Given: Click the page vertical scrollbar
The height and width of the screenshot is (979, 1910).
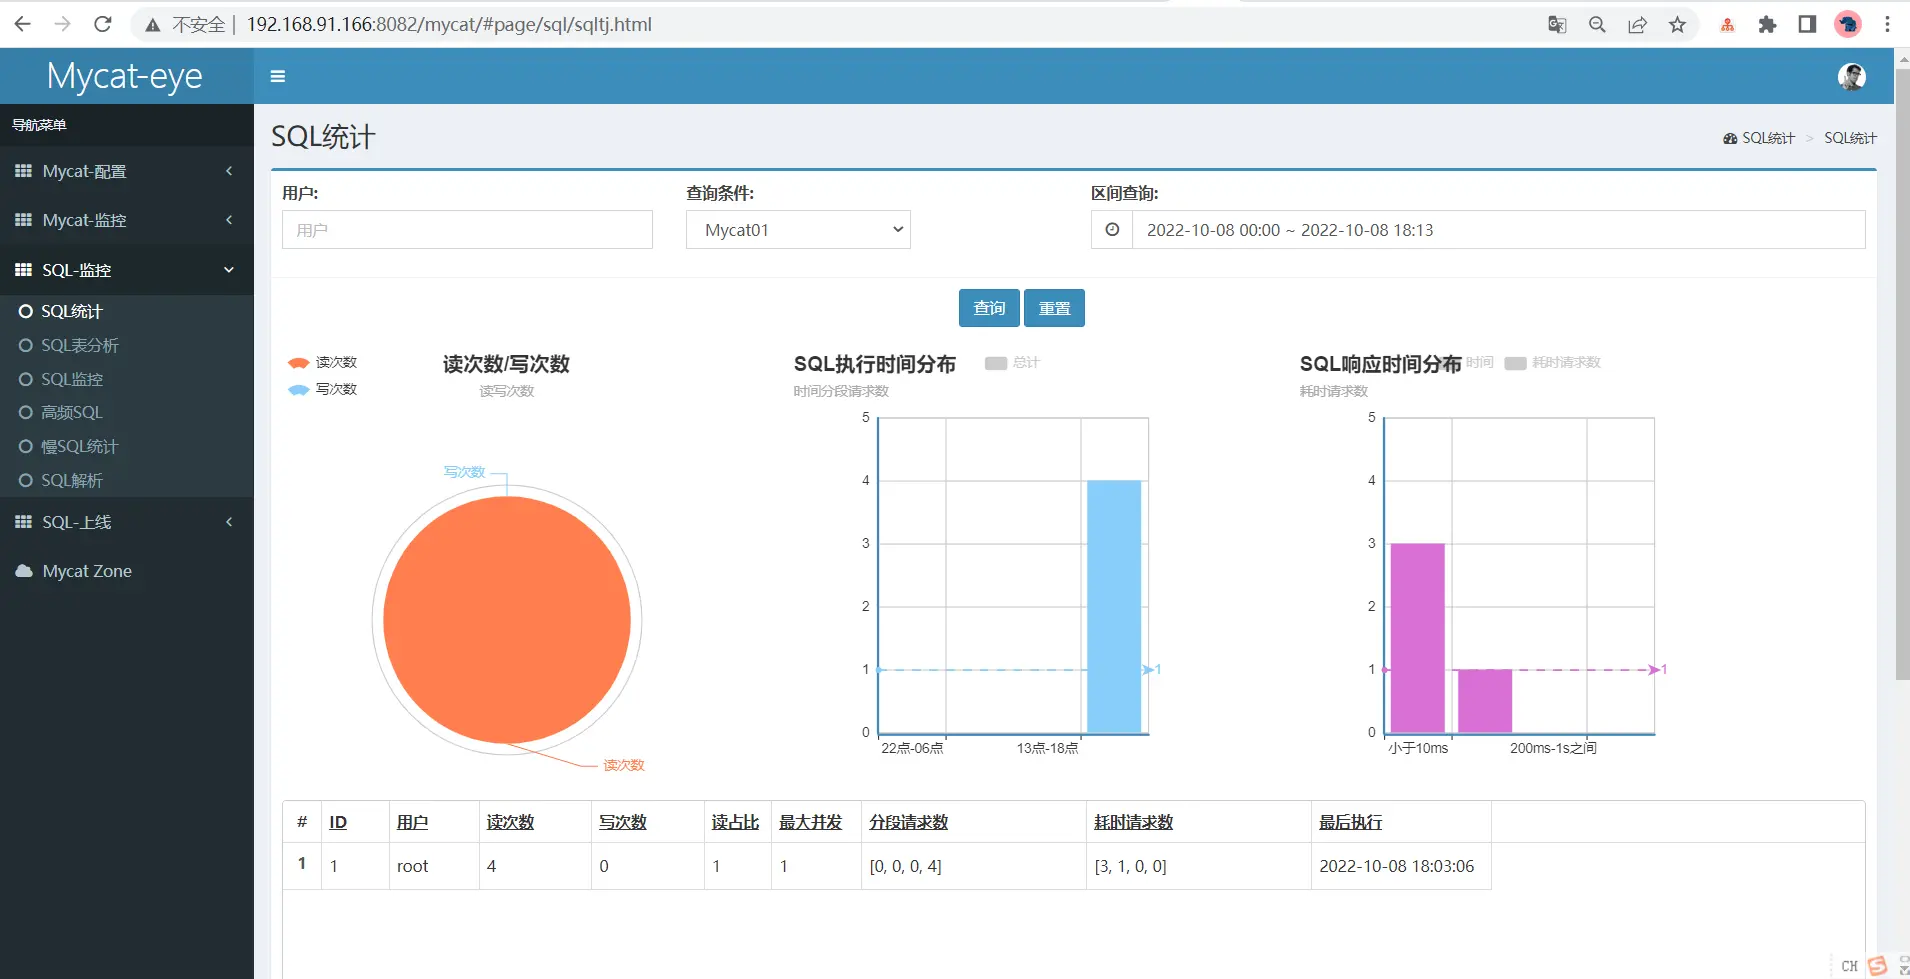Looking at the screenshot, I should pyautogui.click(x=1902, y=375).
